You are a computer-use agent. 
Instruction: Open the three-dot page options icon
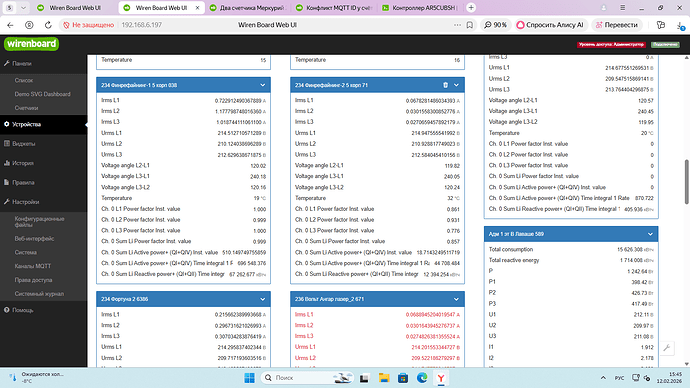click(457, 25)
